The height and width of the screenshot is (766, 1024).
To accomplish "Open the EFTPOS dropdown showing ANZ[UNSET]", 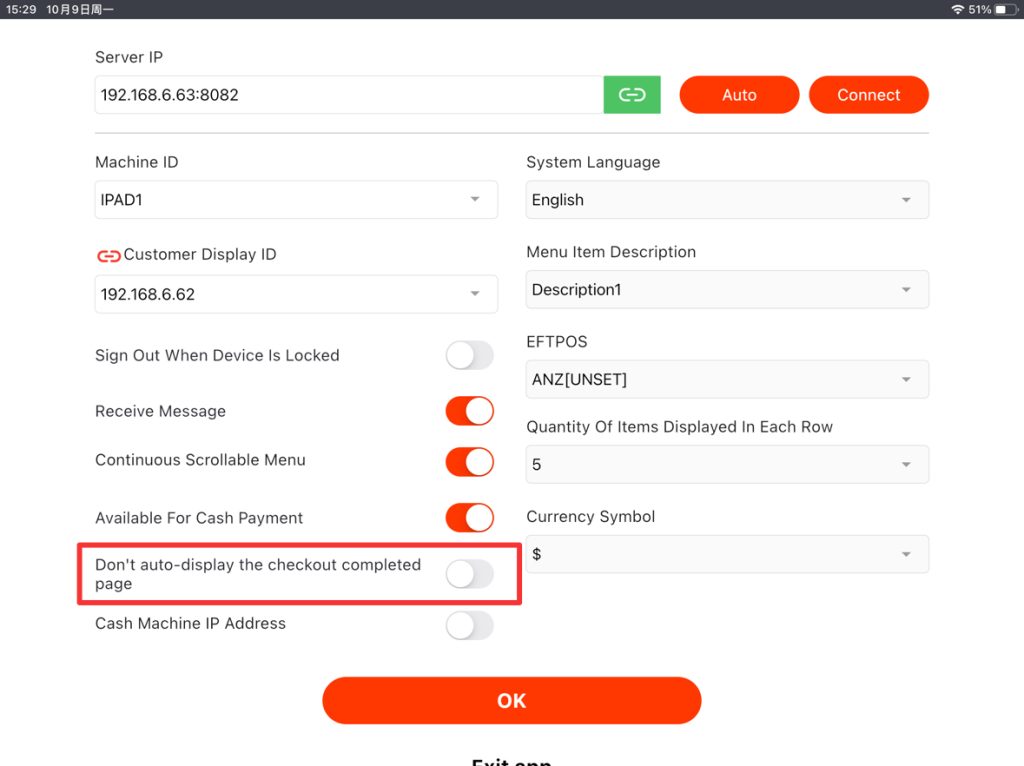I will click(x=727, y=380).
